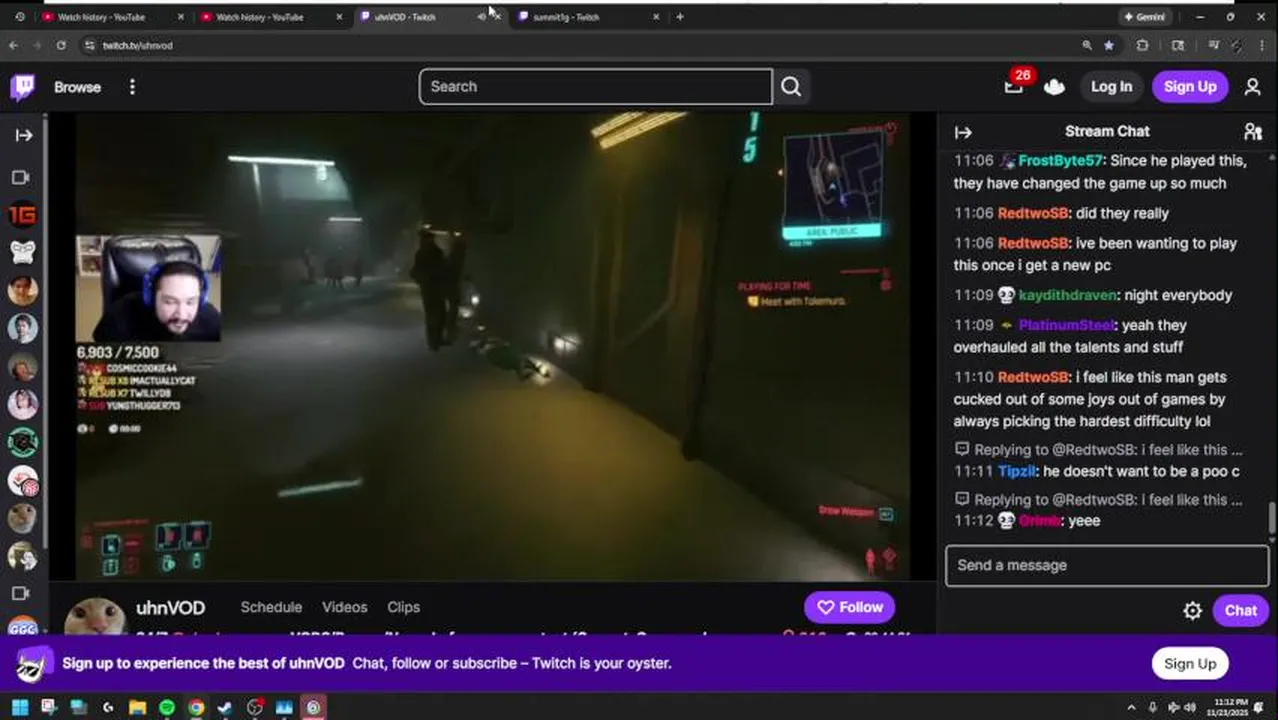Open the more options three-dot menu
Viewport: 1278px width, 720px height.
pos(132,87)
